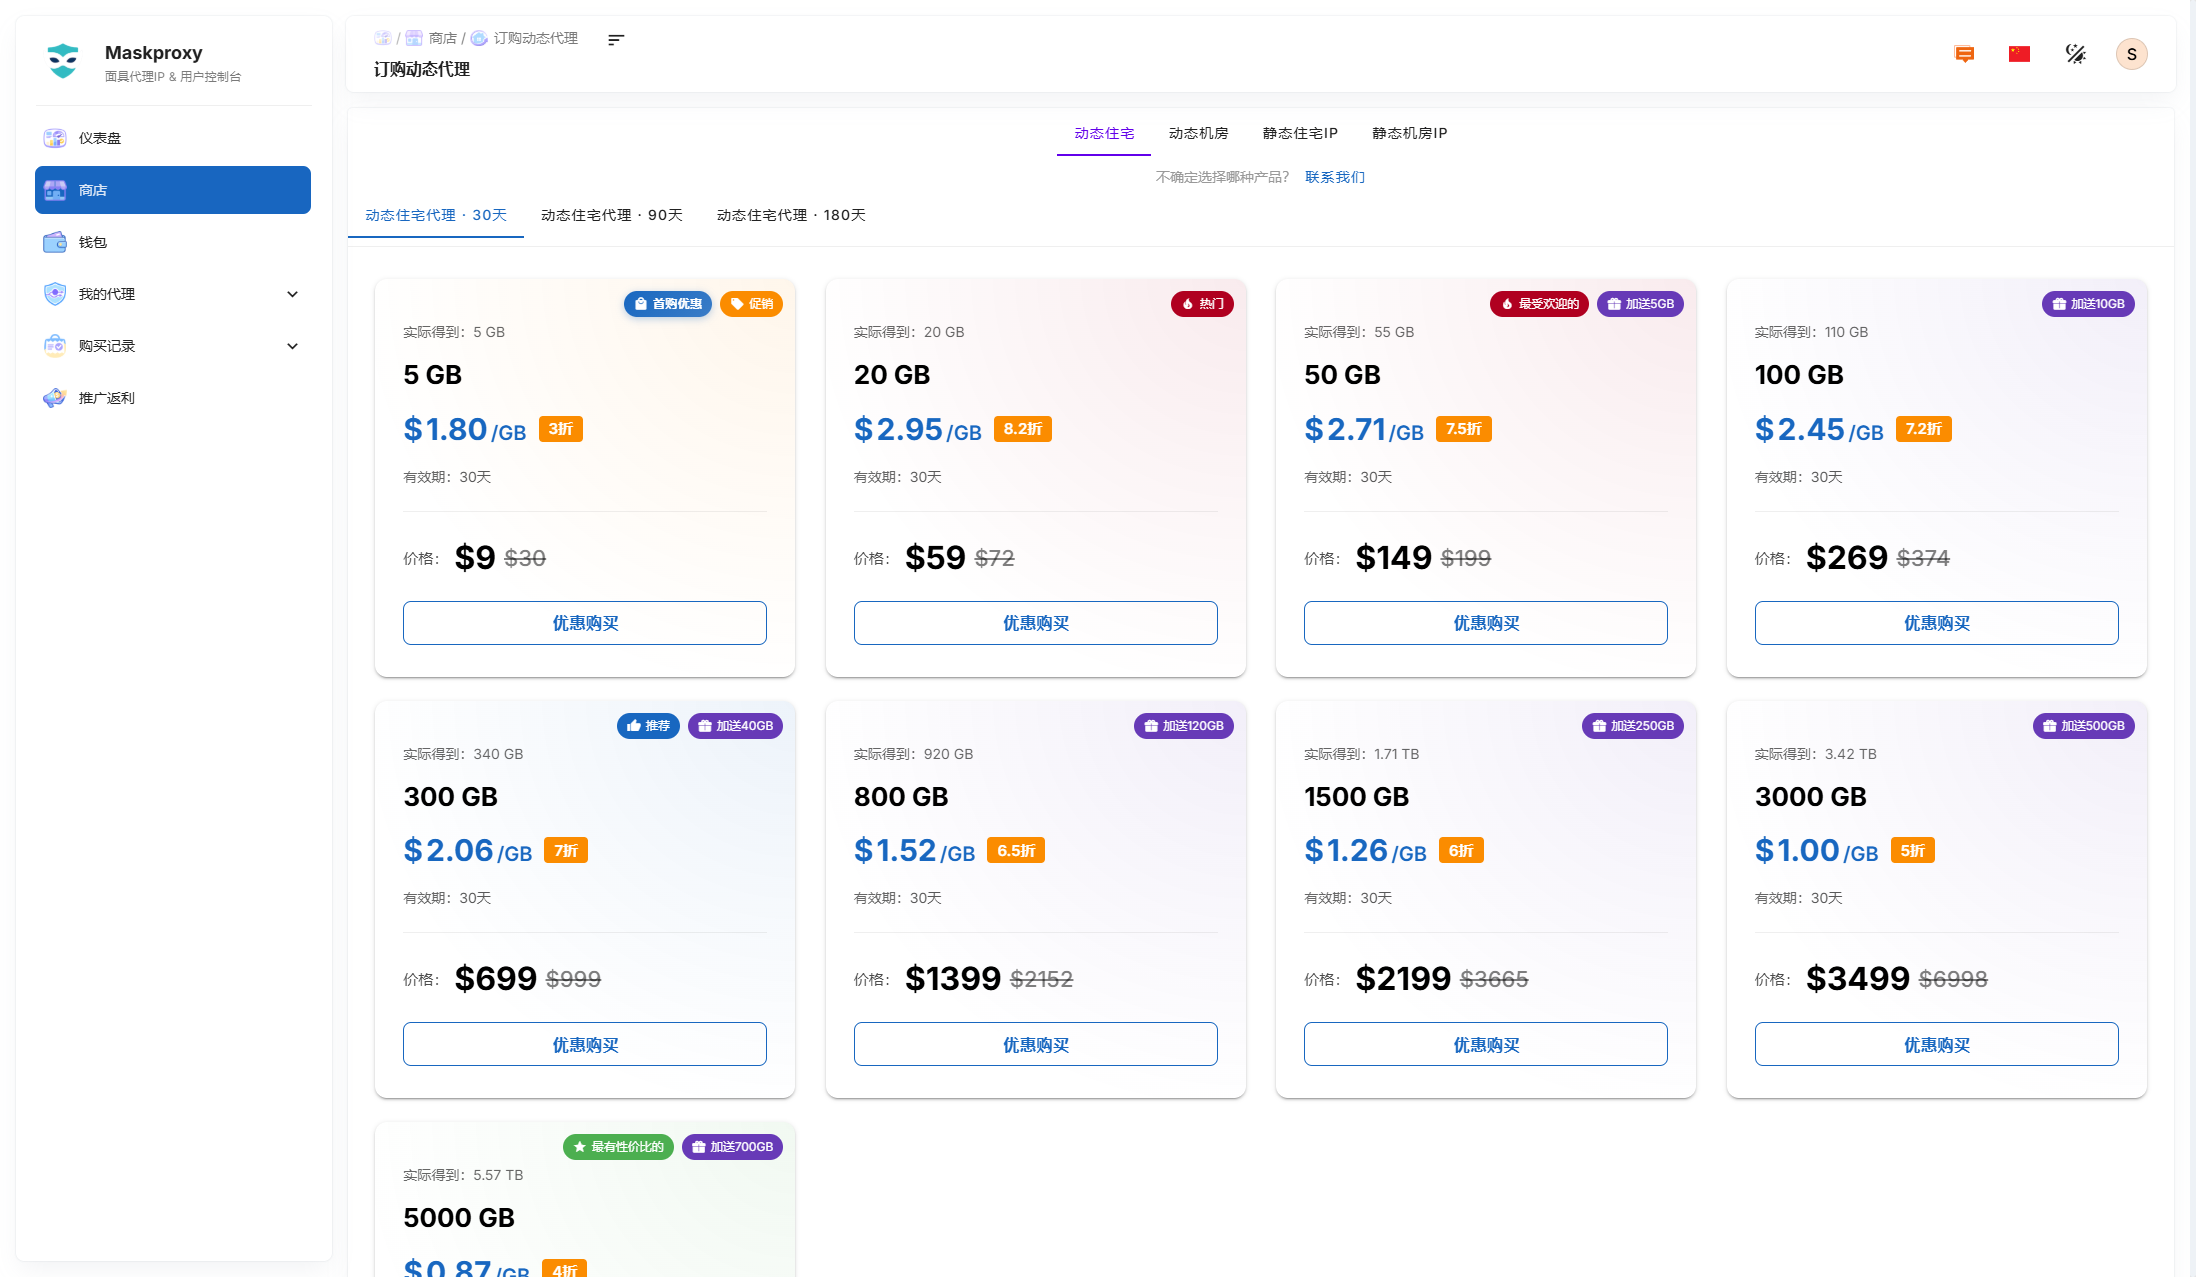The width and height of the screenshot is (2196, 1277).
Task: Expand the 购买记录 submenu chevron
Action: point(292,346)
